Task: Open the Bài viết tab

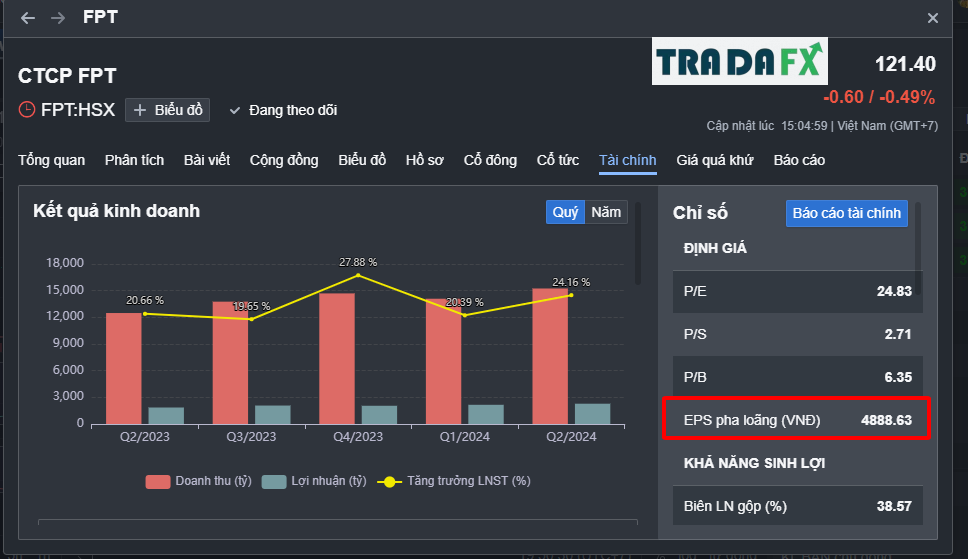Action: pos(207,160)
